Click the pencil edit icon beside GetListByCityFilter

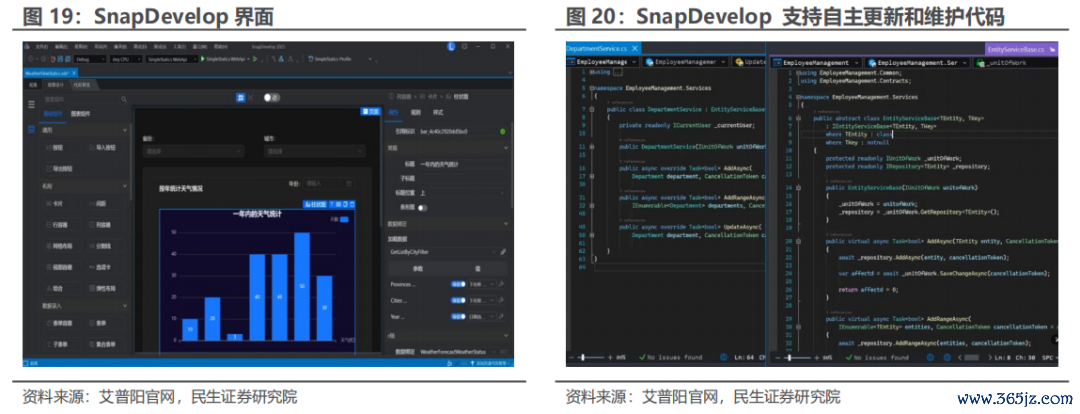coord(503,252)
